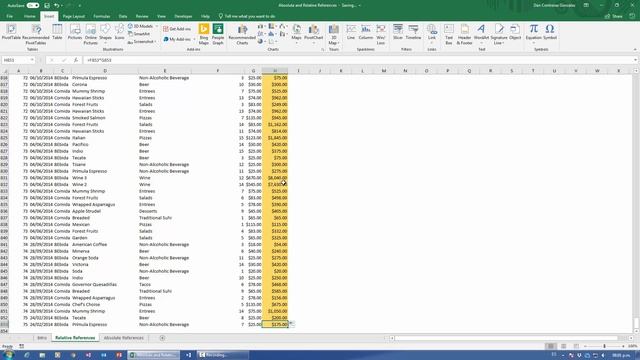Image resolution: width=640 pixels, height=360 pixels.
Task: Click the Share button
Action: 614,16
